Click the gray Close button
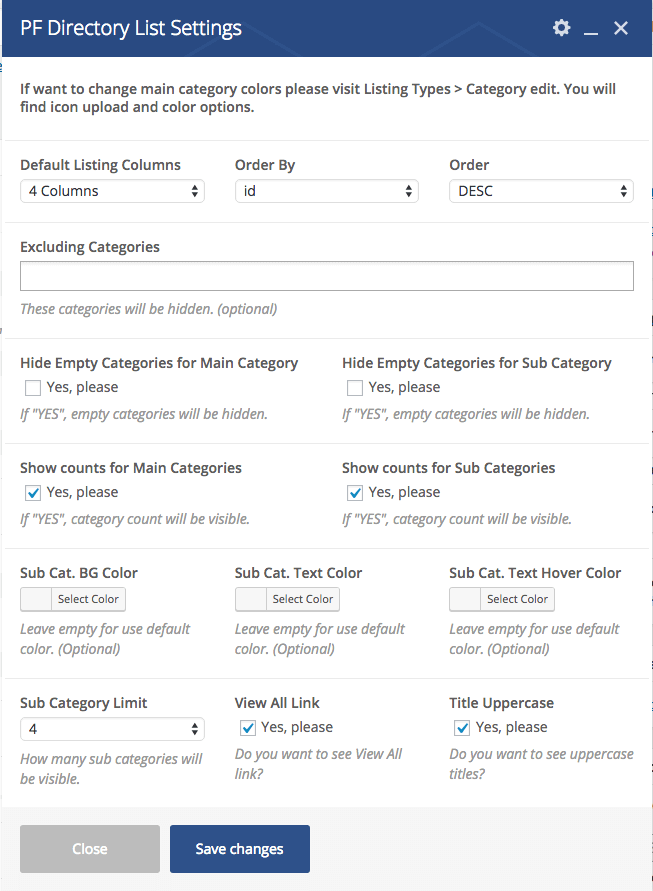This screenshot has width=653, height=891. tap(90, 849)
